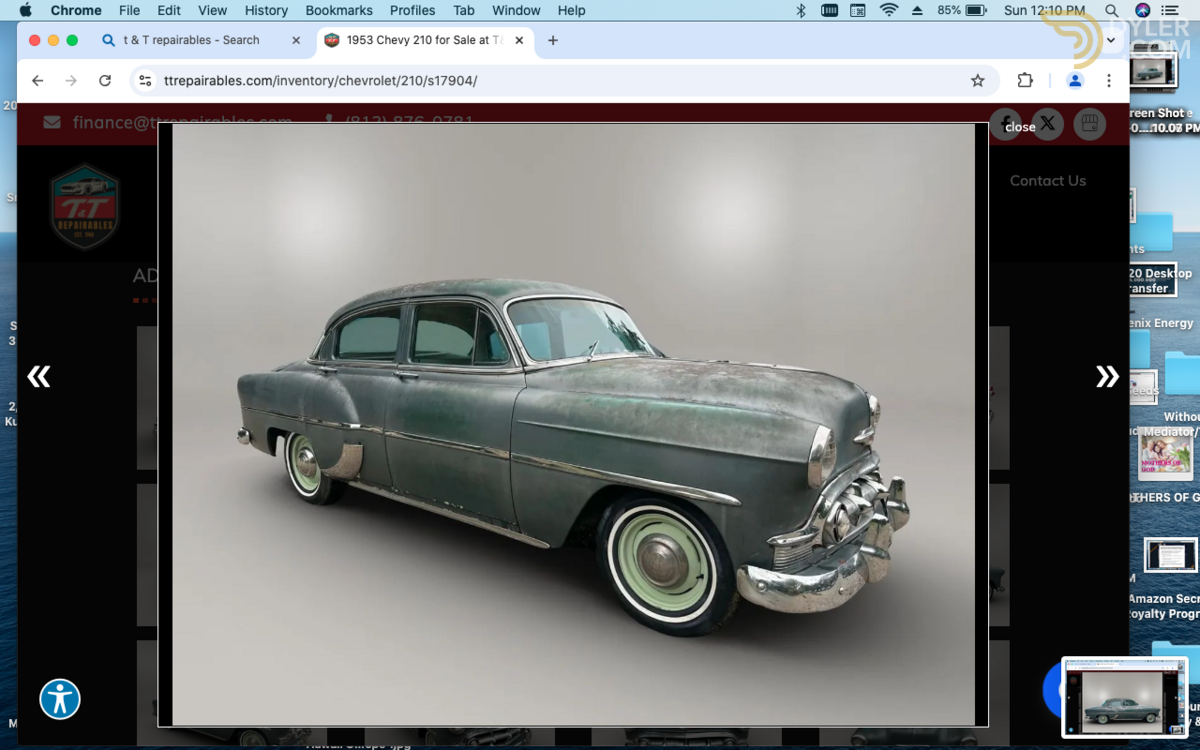Open the Chrome three-dot menu
Screen dimensions: 1200x750
(1109, 81)
